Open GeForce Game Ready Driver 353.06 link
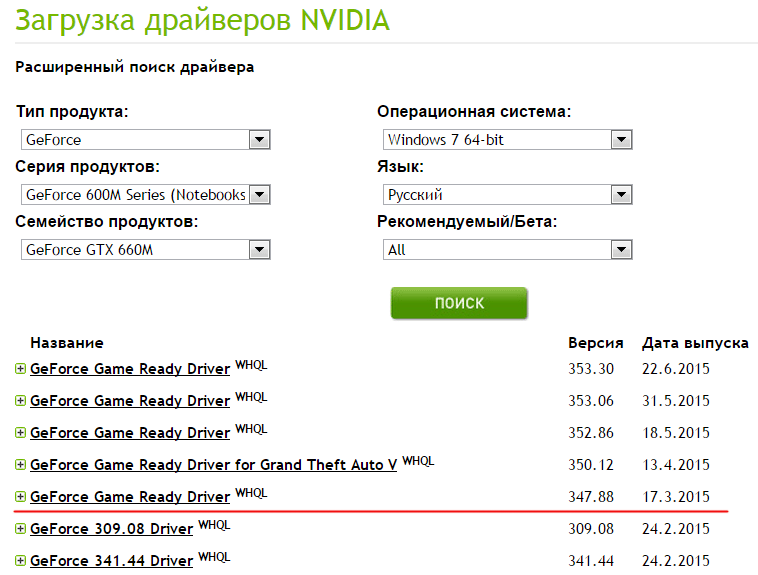758x575 pixels. point(130,401)
